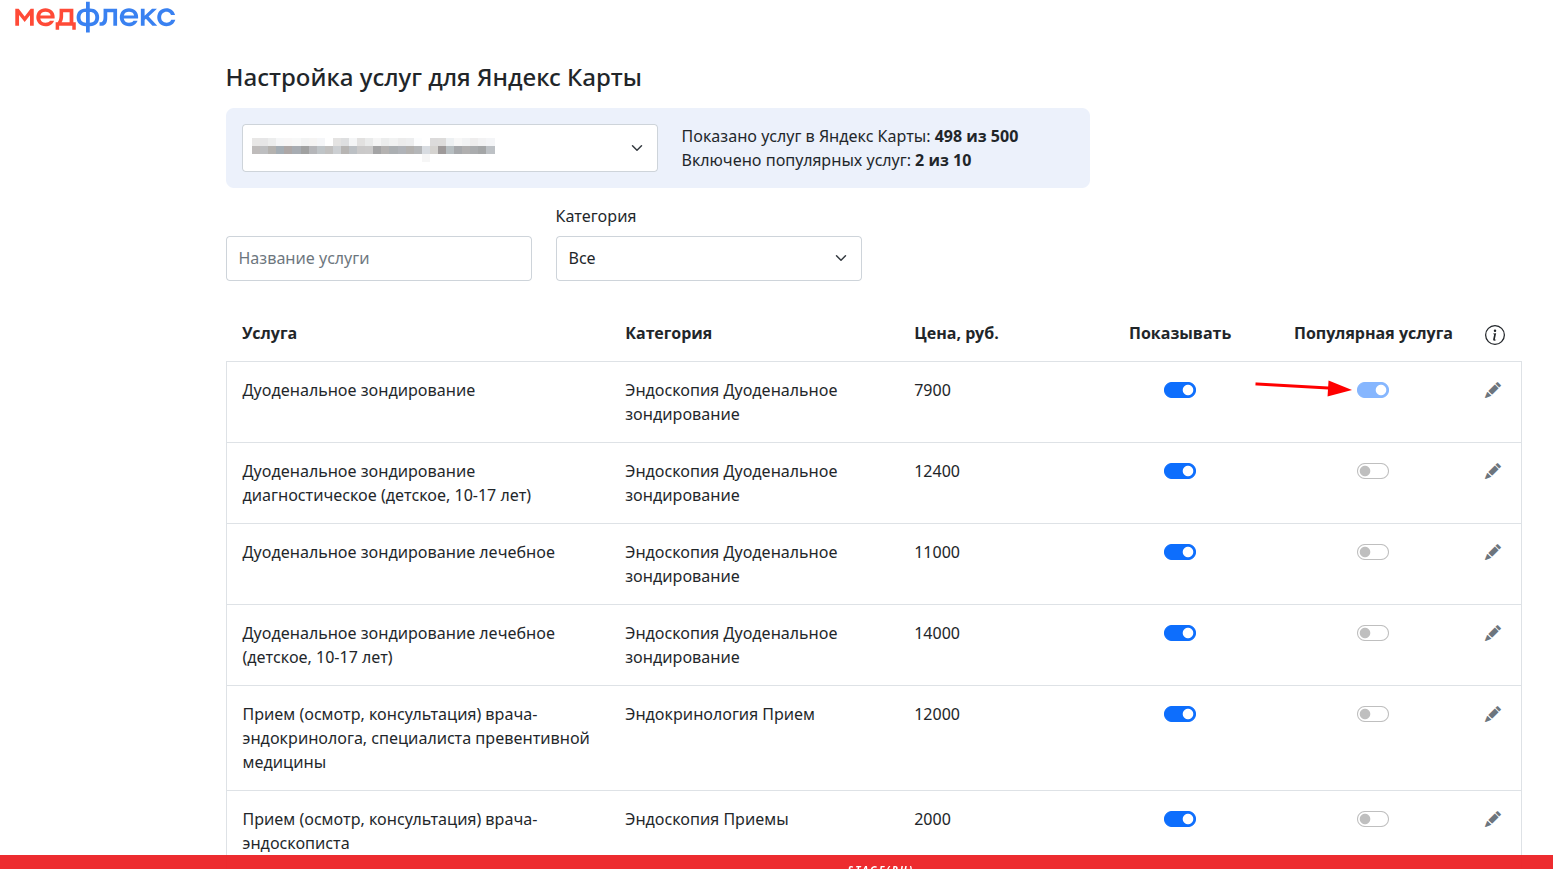The image size is (1553, 869).
Task: Click pencil icon for endoscopist consultation row
Action: tap(1492, 820)
